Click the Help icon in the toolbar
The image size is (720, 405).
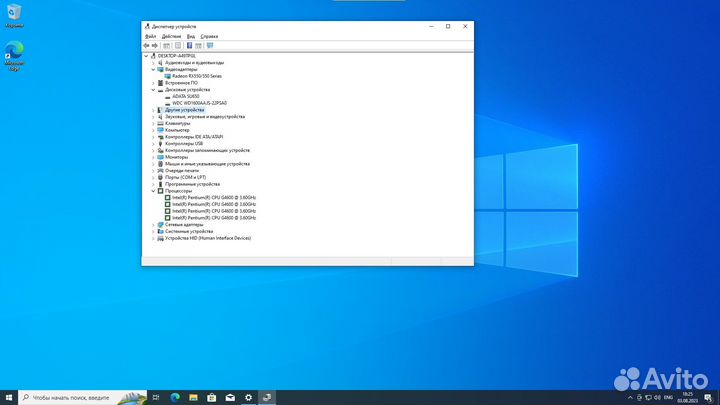[x=188, y=45]
